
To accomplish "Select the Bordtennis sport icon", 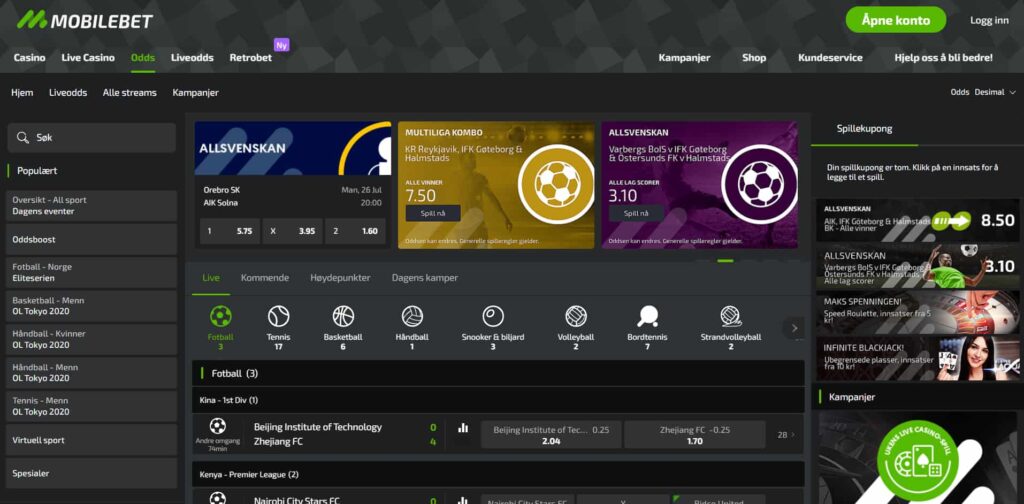I will point(647,317).
